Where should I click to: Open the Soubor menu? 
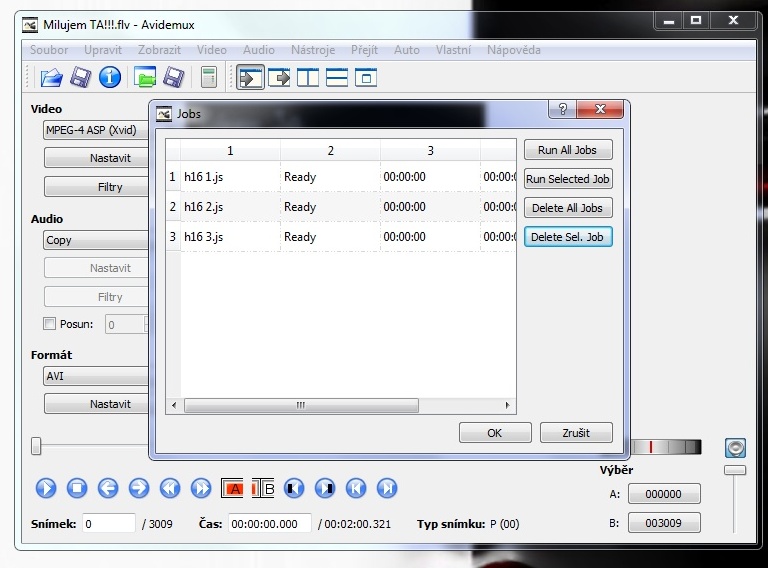(x=49, y=49)
